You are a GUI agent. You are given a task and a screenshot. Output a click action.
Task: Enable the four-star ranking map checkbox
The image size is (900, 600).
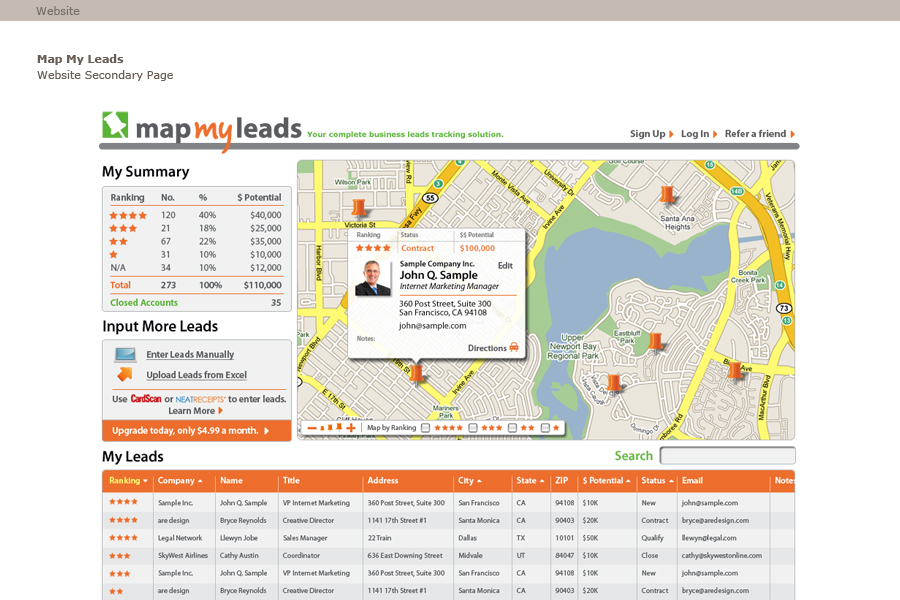click(425, 428)
